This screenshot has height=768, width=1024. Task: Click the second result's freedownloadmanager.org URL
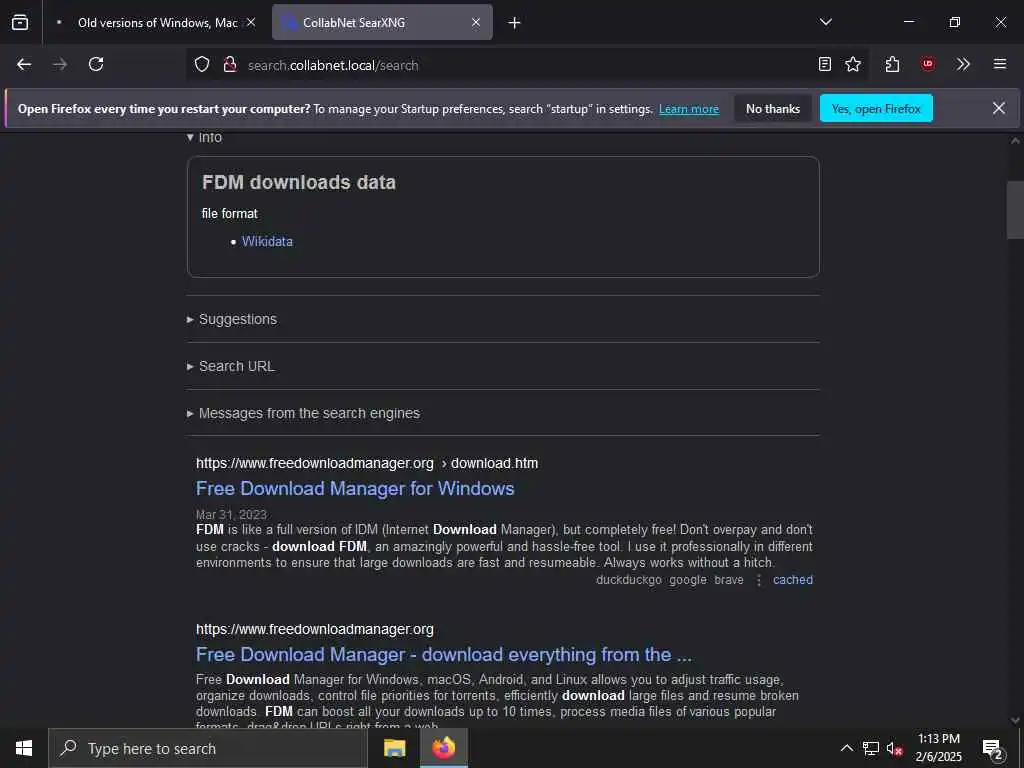[x=315, y=629]
